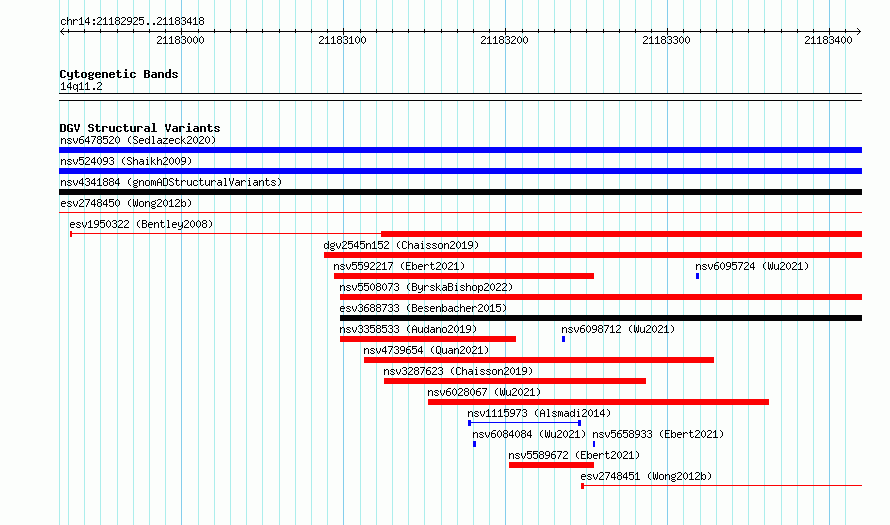The width and height of the screenshot is (890, 525).
Task: Select the red nsv5589672 variant bar
Action: (x=551, y=465)
